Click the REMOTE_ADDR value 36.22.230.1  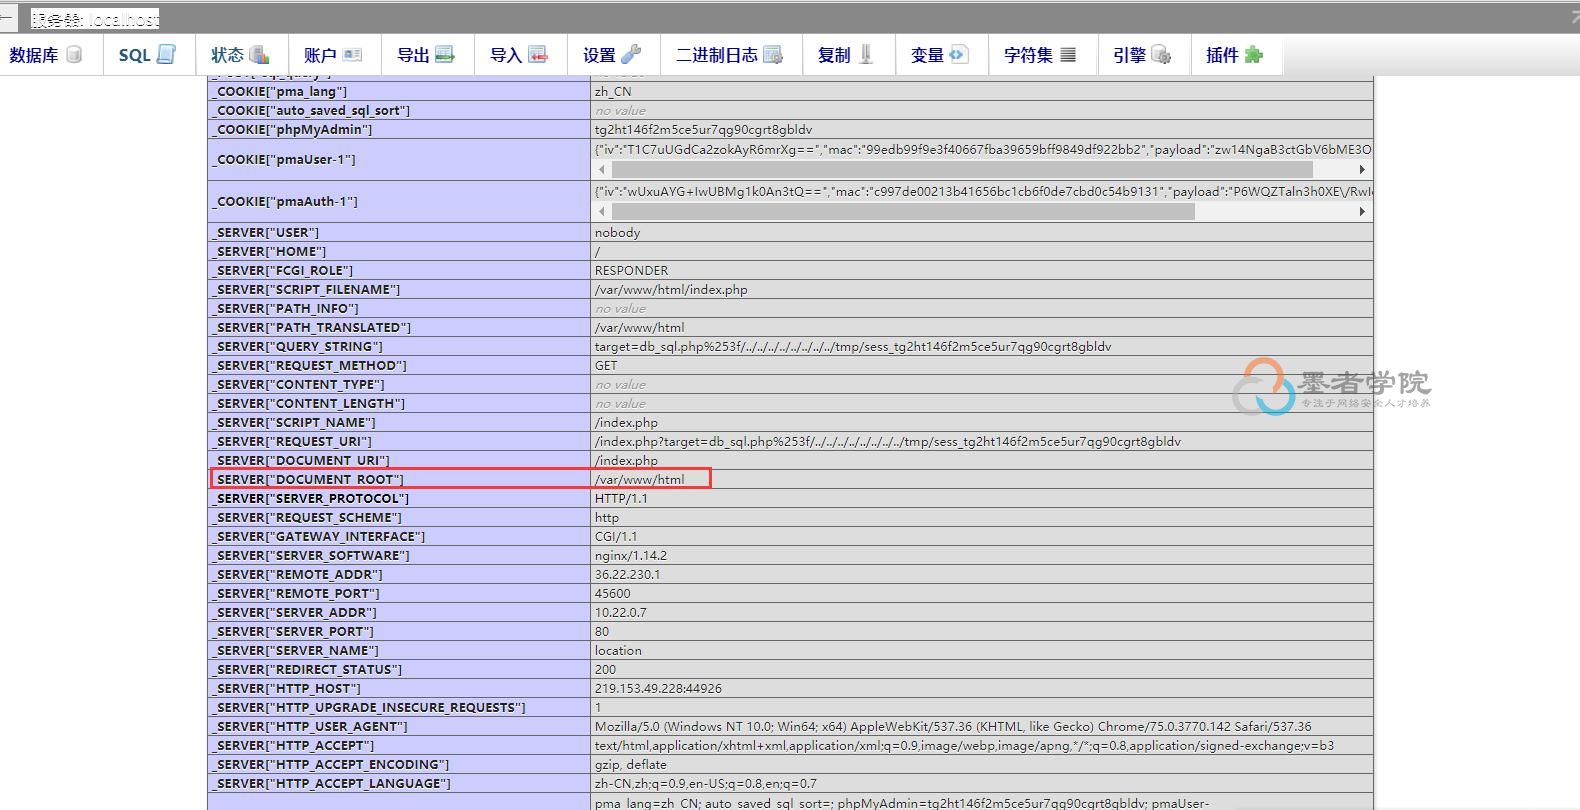coord(627,574)
